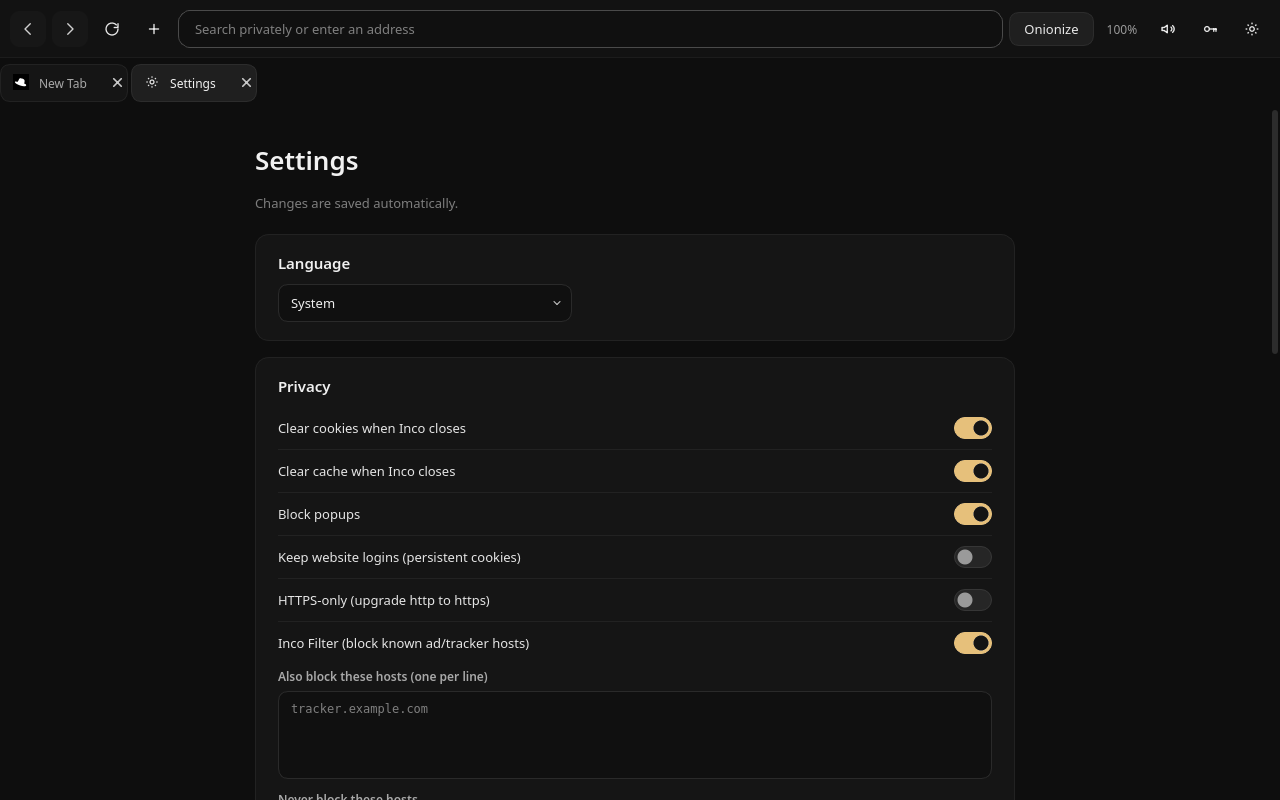
Task: Click the Onionize button
Action: coord(1051,29)
